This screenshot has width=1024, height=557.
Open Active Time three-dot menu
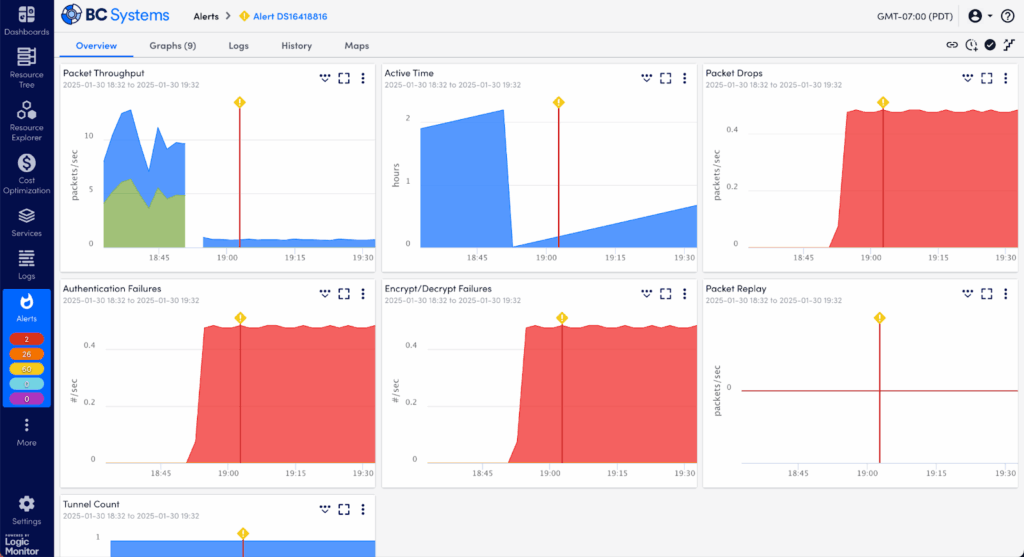click(684, 78)
